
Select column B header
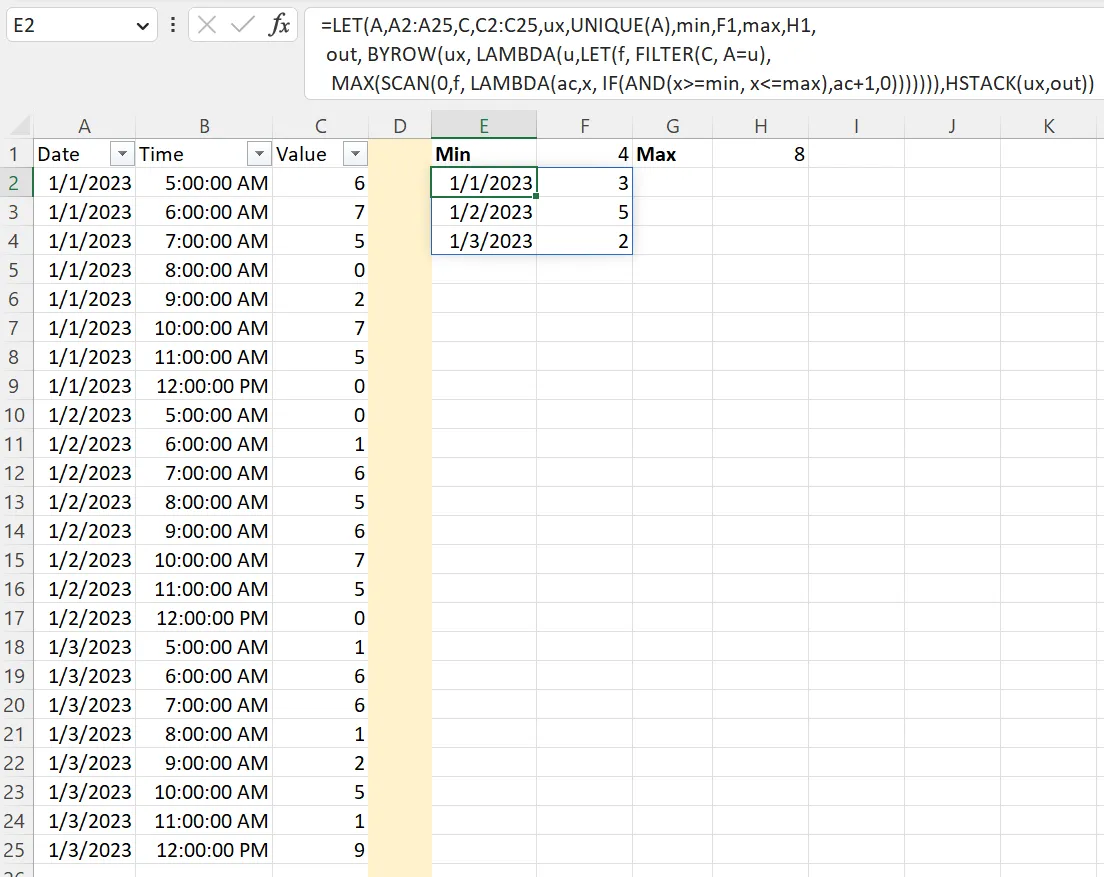pyautogui.click(x=204, y=126)
